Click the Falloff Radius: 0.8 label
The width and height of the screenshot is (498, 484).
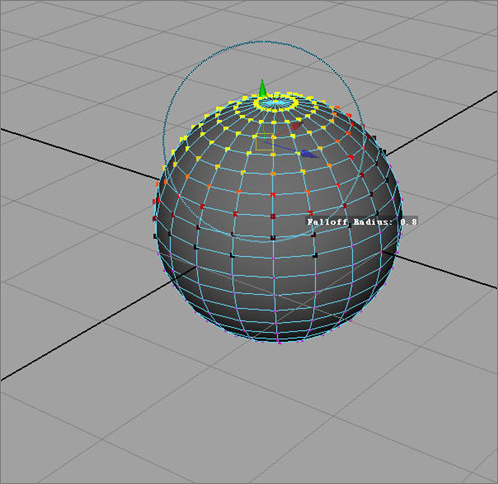[362, 222]
